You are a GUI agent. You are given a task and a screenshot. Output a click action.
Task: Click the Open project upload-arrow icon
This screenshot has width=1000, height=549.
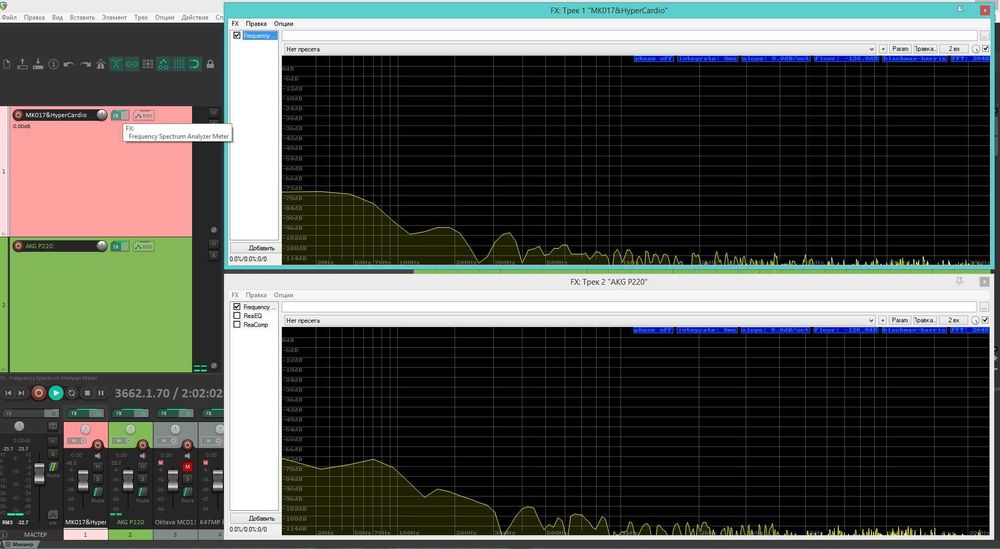tap(22, 64)
